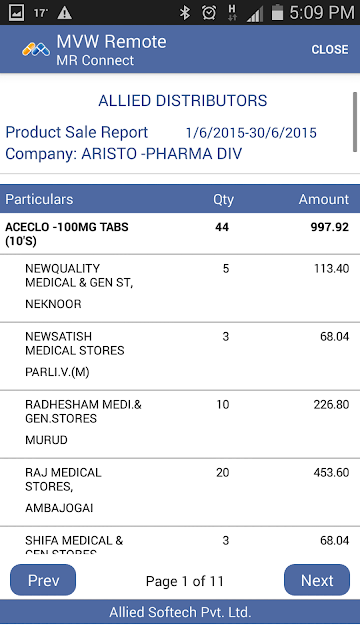Tap the battery icon in status bar

(277, 12)
